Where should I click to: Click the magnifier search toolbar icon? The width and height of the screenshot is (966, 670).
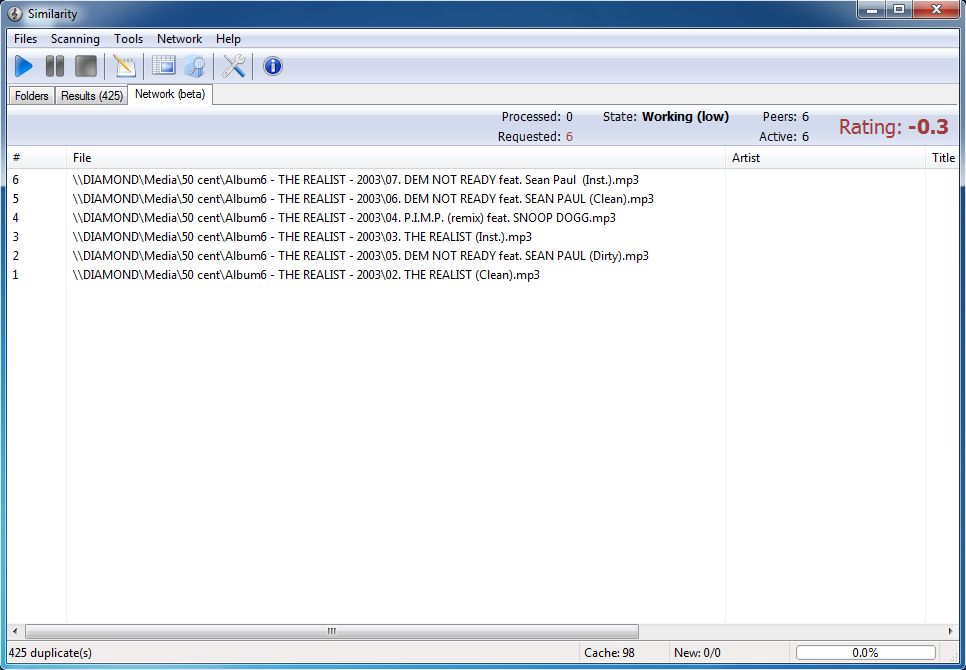click(195, 66)
